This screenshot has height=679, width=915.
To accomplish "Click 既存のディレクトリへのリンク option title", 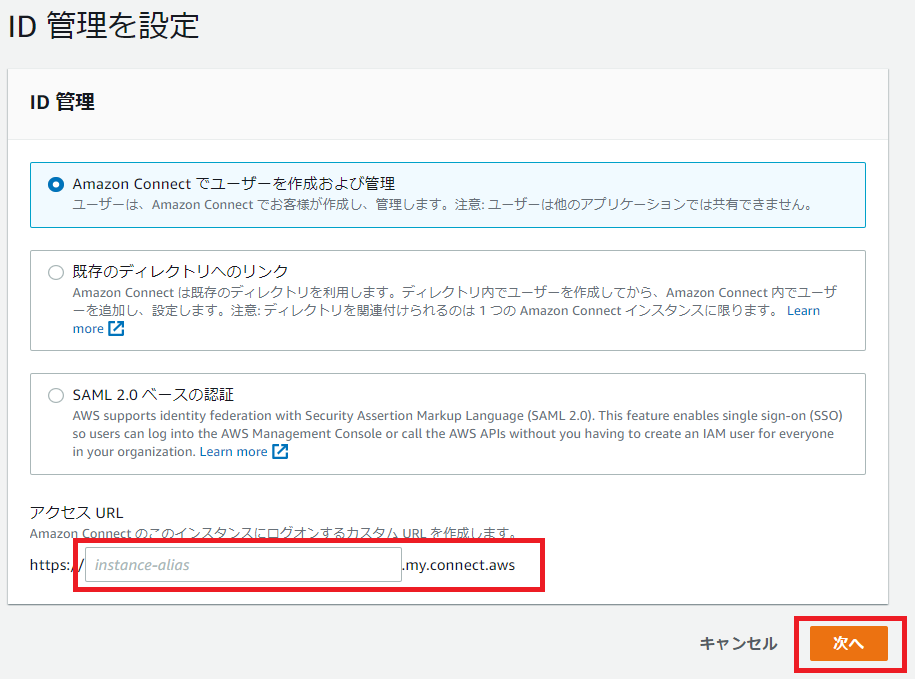I will click(180, 271).
